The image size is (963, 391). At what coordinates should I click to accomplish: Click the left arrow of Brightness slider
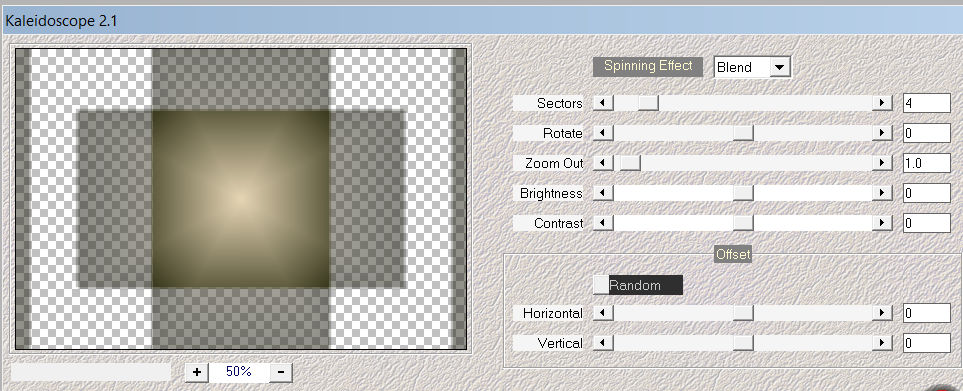pos(603,193)
